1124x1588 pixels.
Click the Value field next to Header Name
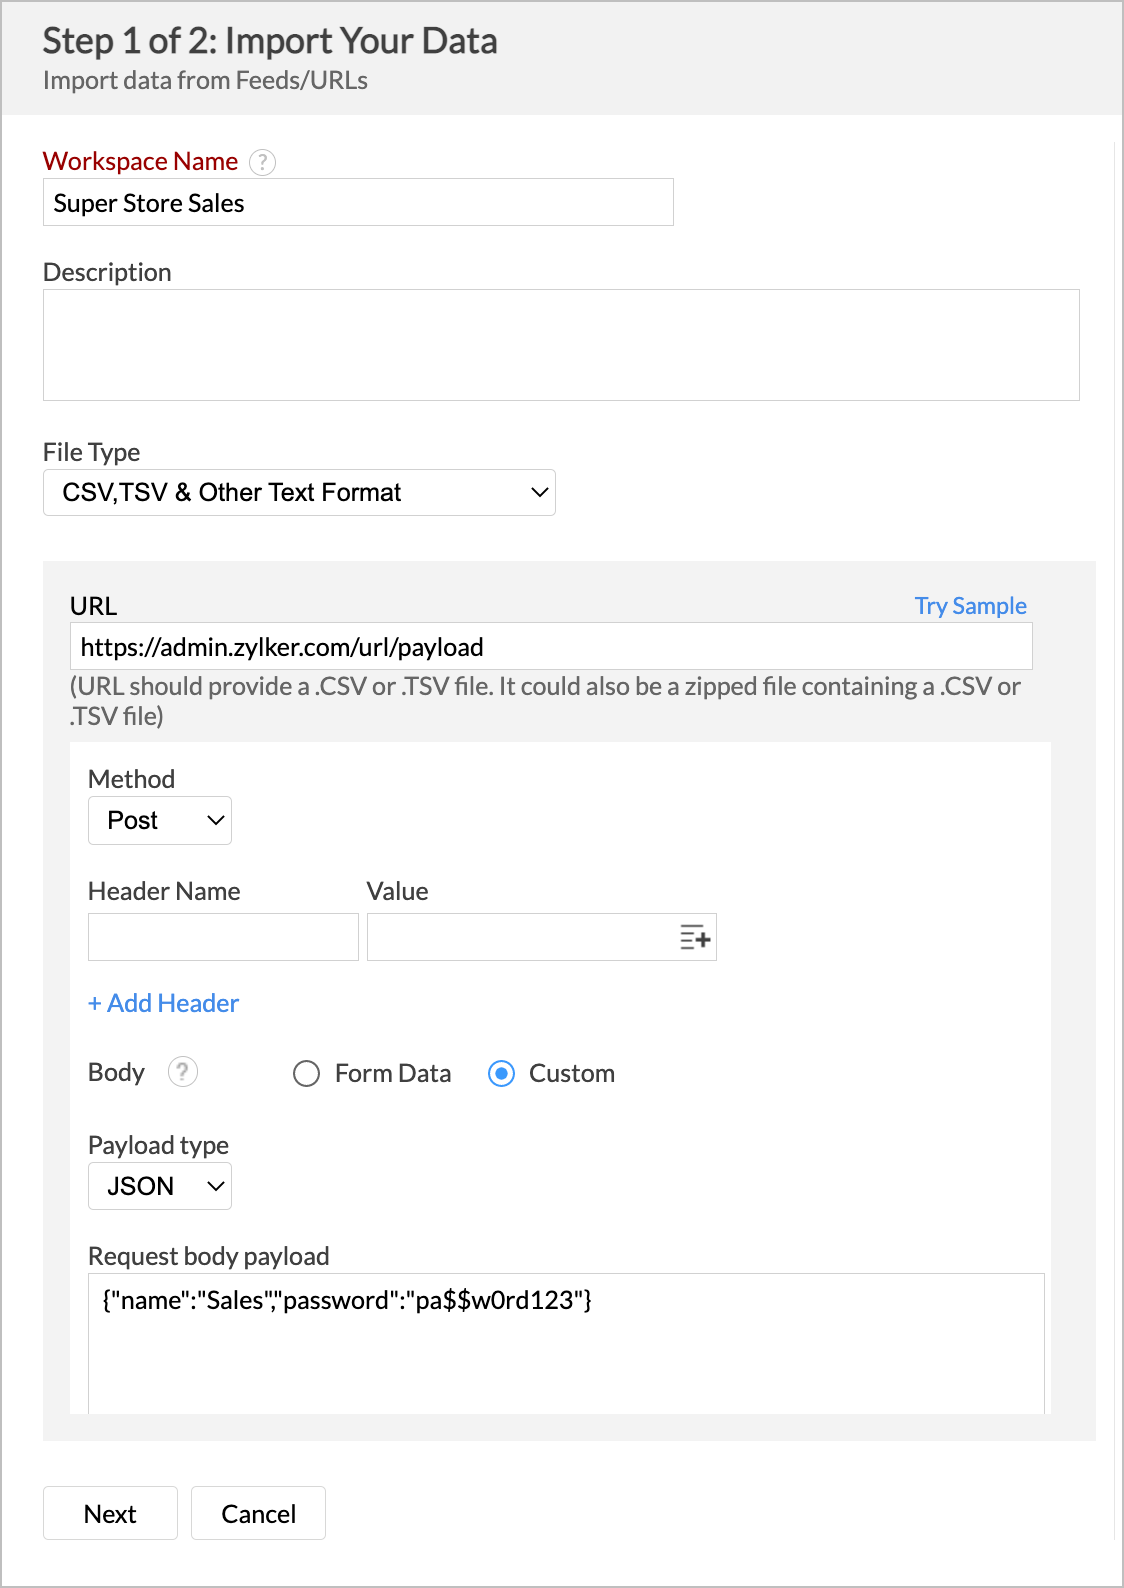[x=520, y=937]
